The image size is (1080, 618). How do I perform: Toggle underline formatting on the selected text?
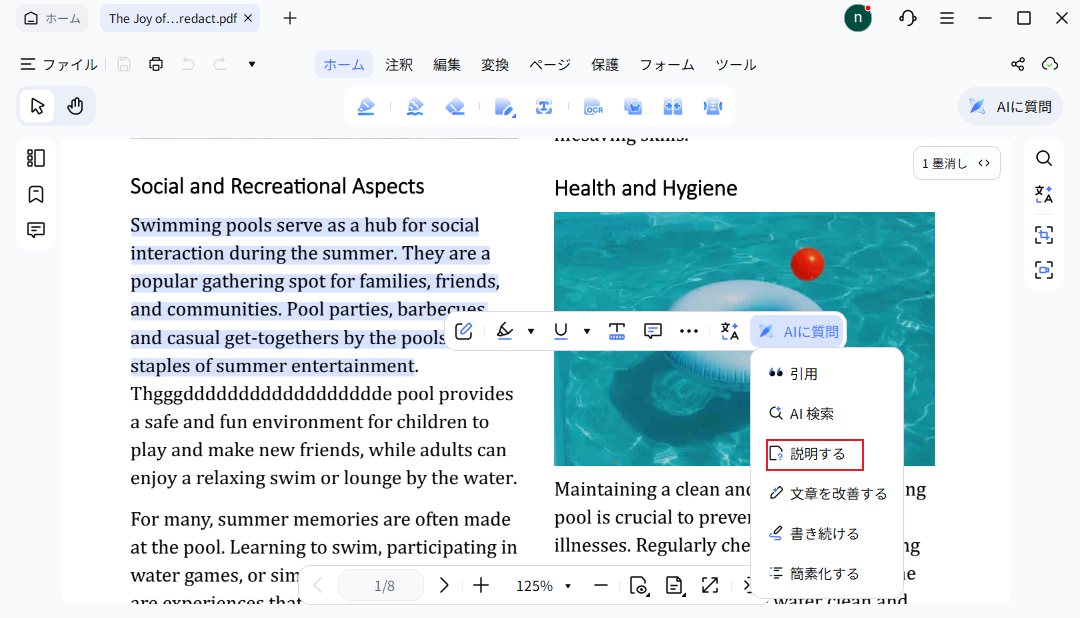click(x=560, y=330)
